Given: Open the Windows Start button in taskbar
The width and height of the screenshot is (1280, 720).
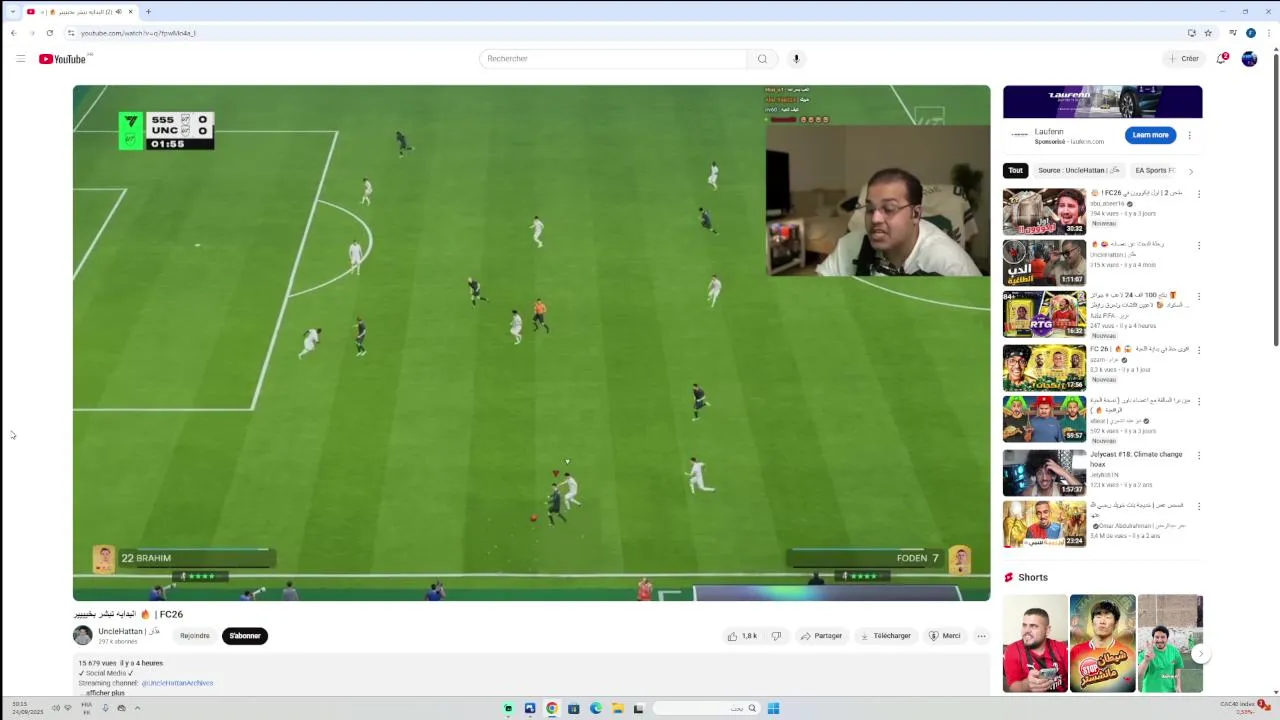Looking at the screenshot, I should pos(773,708).
